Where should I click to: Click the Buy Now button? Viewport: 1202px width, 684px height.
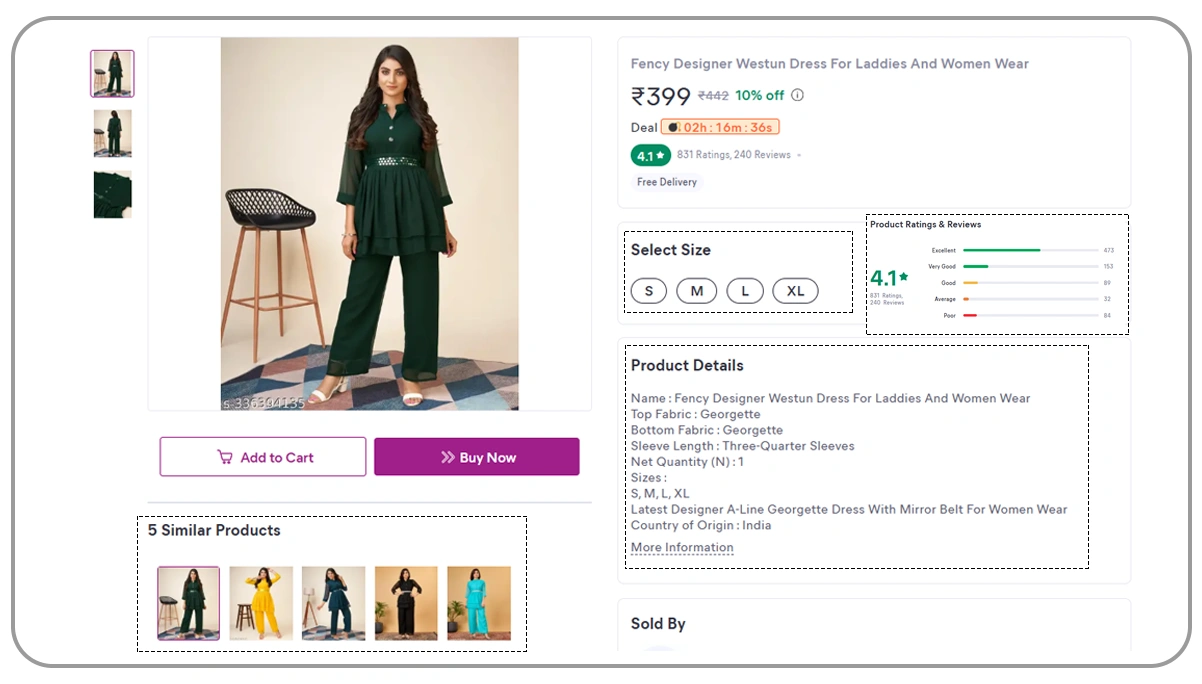pos(477,456)
